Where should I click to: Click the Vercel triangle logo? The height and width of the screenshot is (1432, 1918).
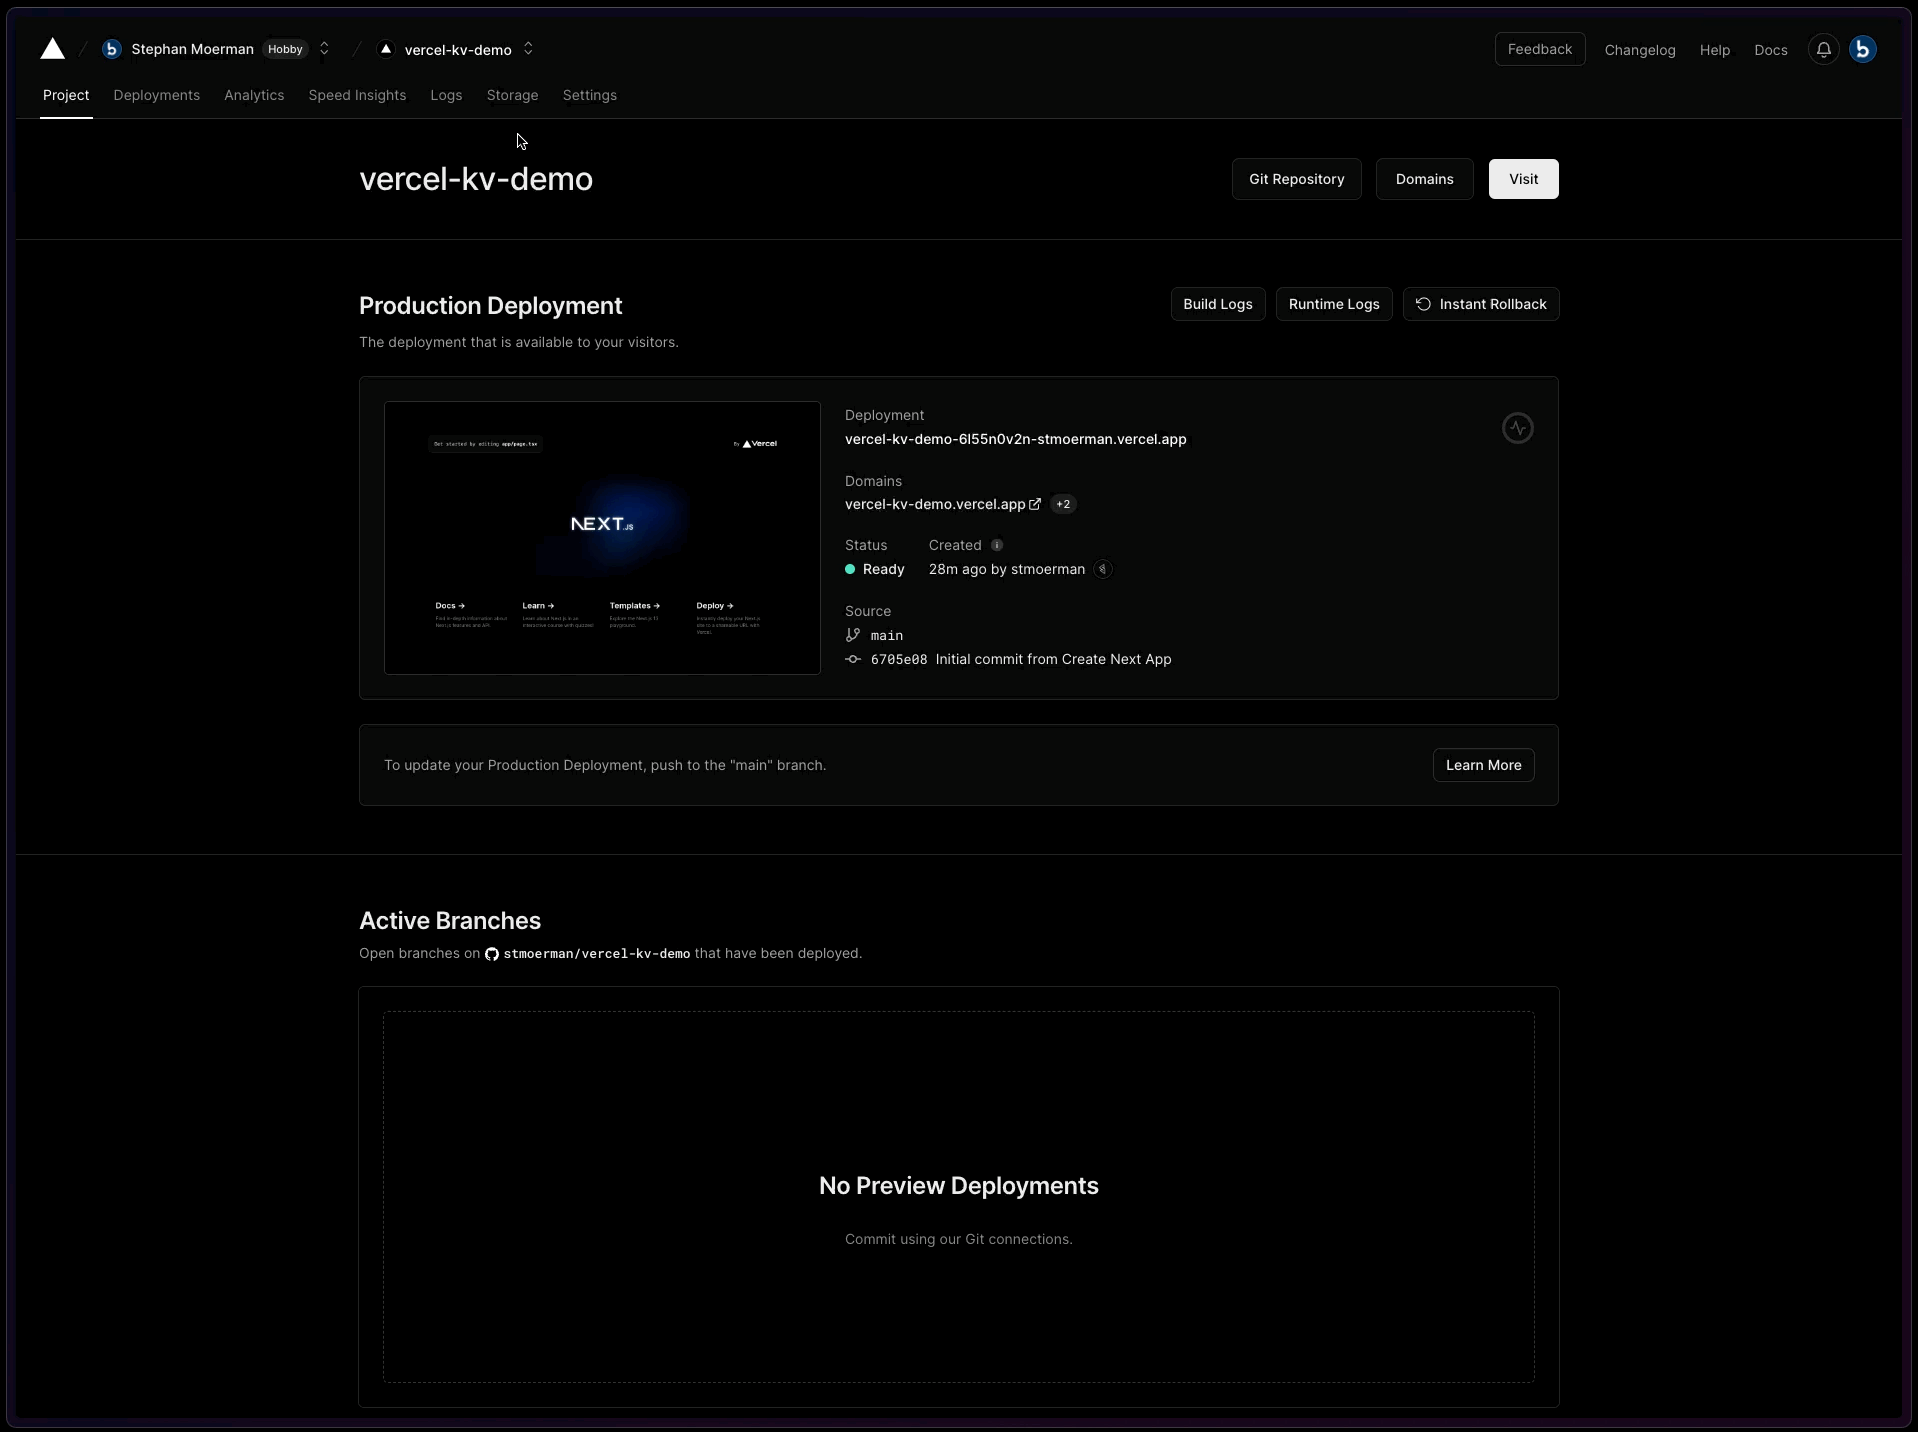52,49
